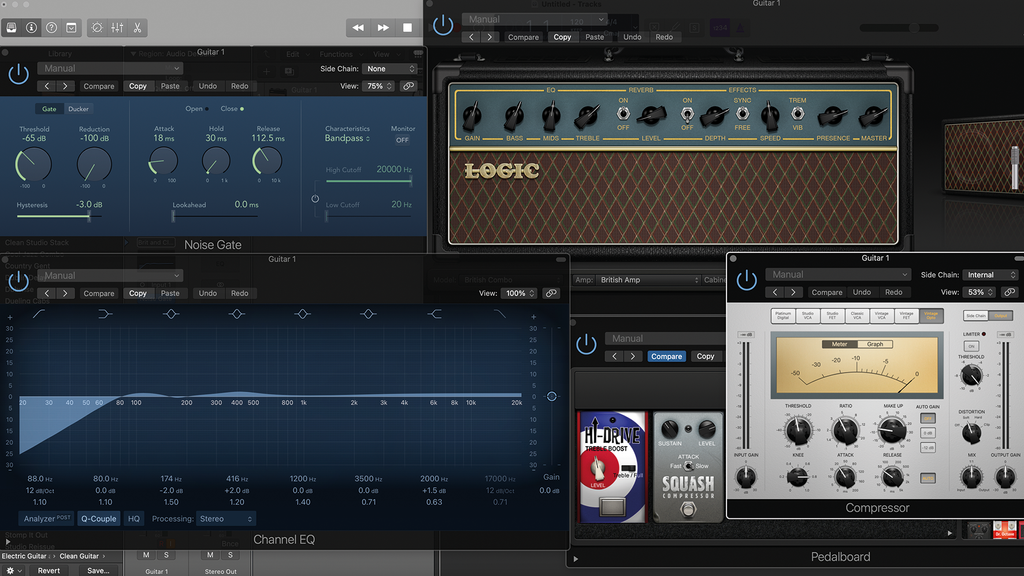Select the scissors tool in the toolbar
The height and width of the screenshot is (576, 1024).
(138, 27)
